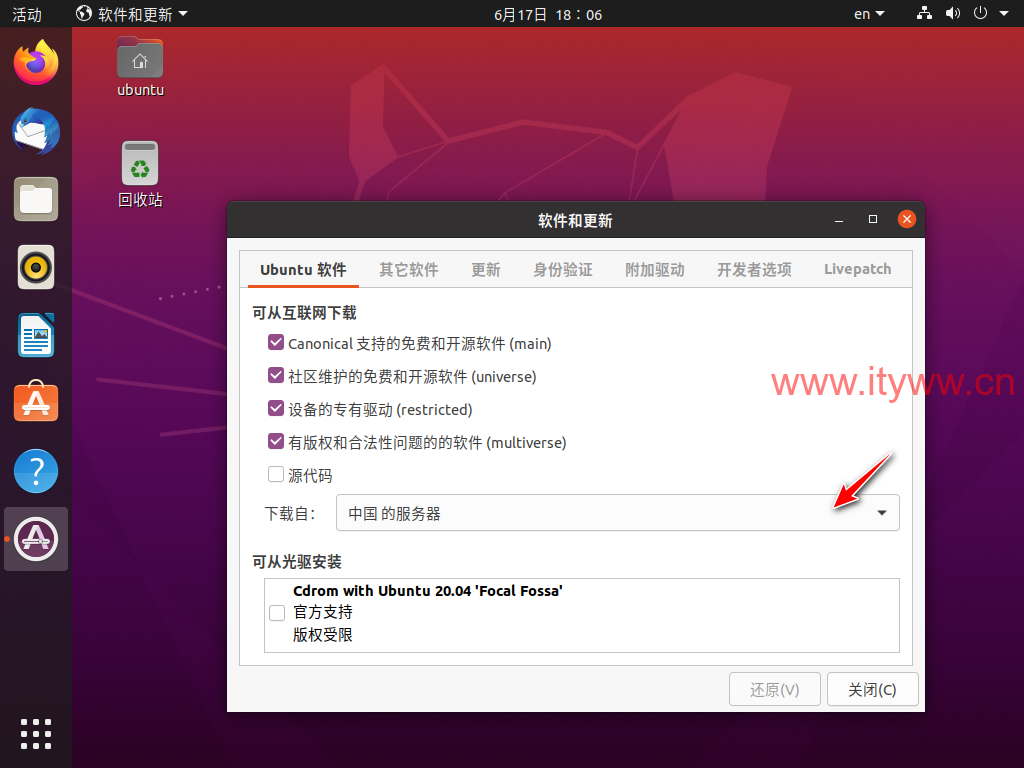This screenshot has width=1024, height=768.
Task: Launch LibreOffice Writer from the dock
Action: [x=36, y=335]
